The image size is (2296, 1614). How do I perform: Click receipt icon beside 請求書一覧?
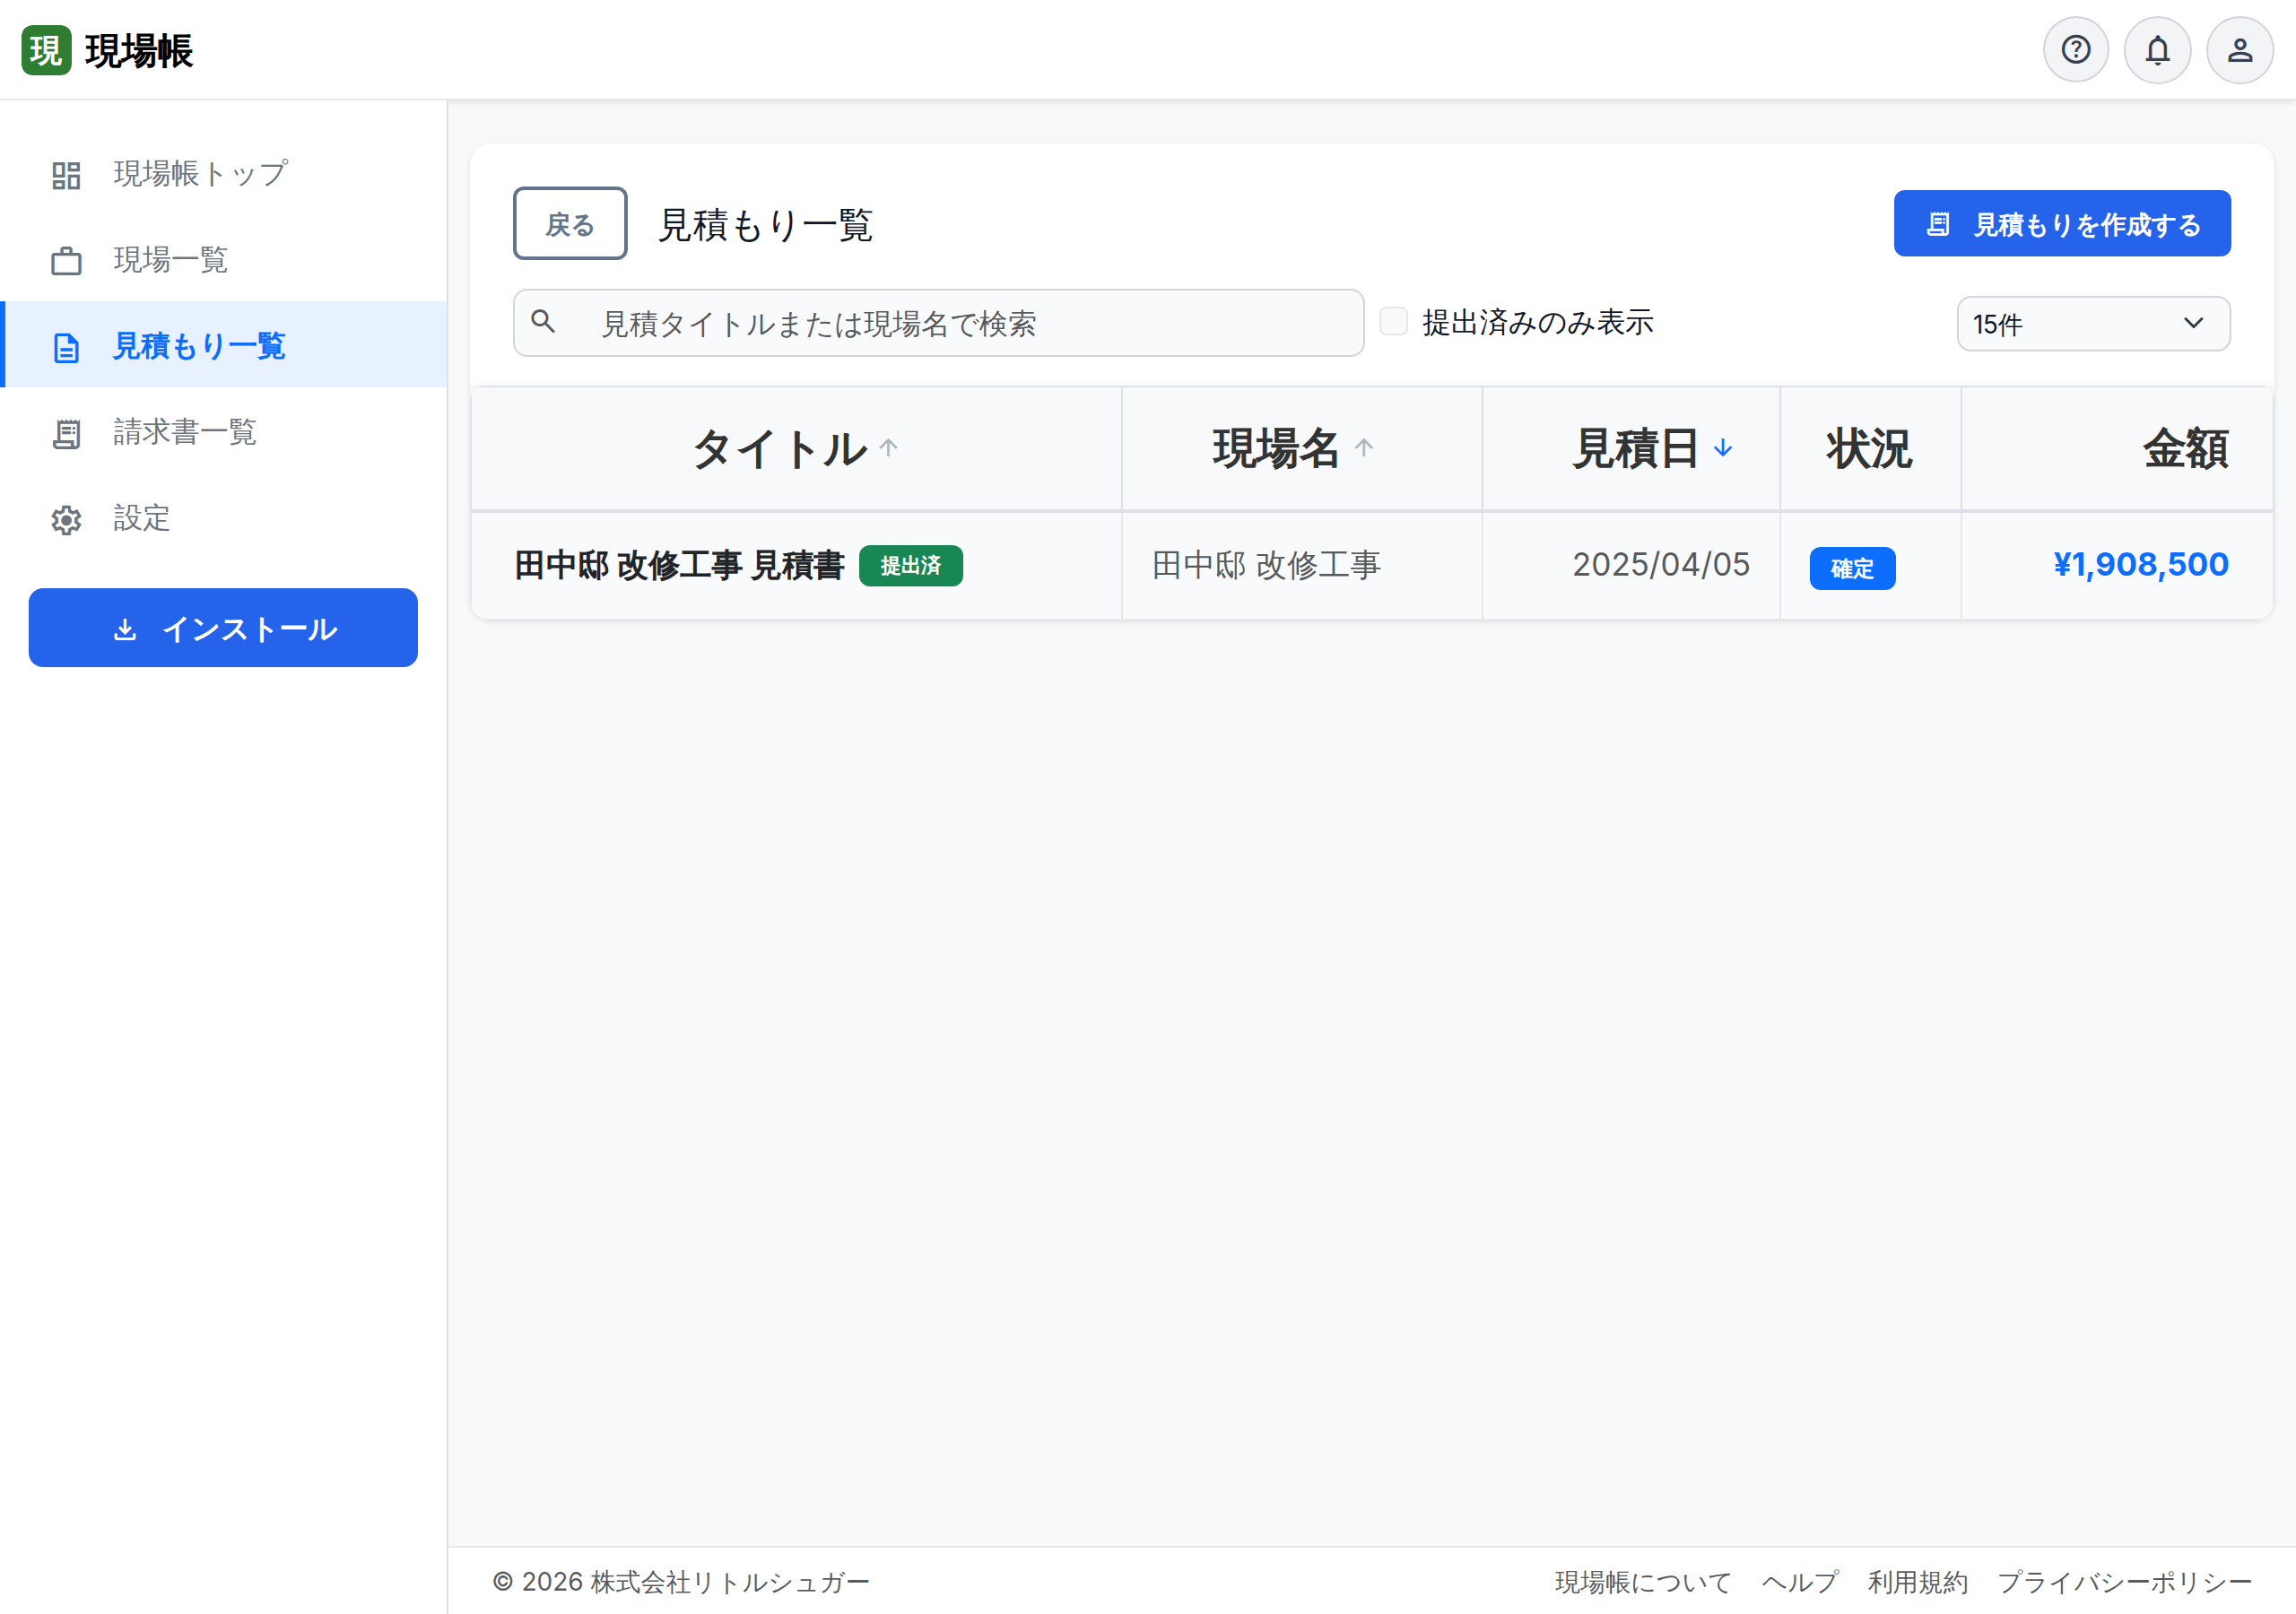point(66,433)
